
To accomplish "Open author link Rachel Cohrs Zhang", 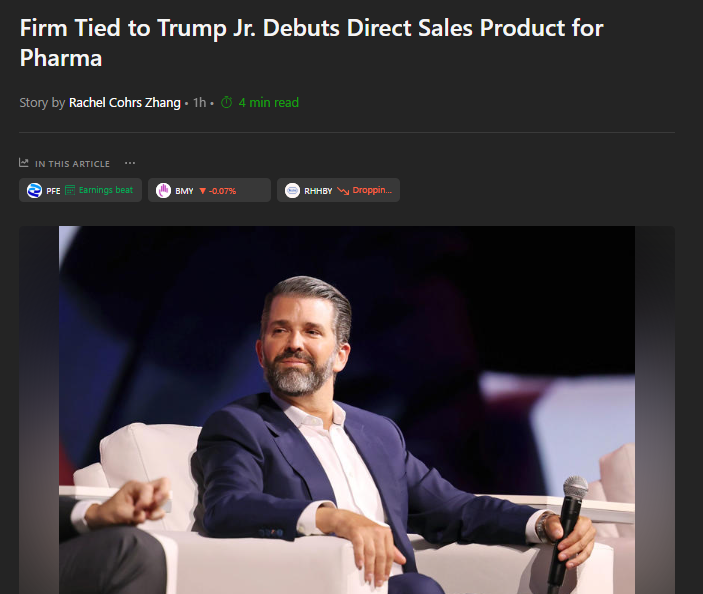I will pos(125,103).
